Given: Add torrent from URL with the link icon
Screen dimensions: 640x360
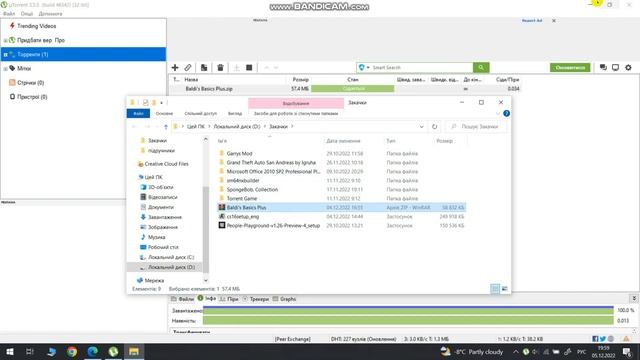Looking at the screenshot, I should tap(188, 67).
